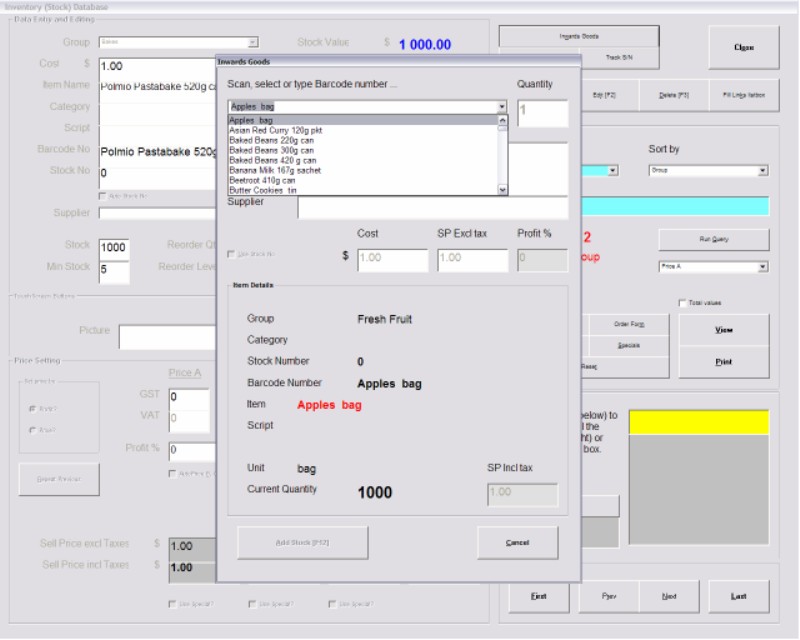
Task: Click the Quantity input field
Action: coord(542,113)
